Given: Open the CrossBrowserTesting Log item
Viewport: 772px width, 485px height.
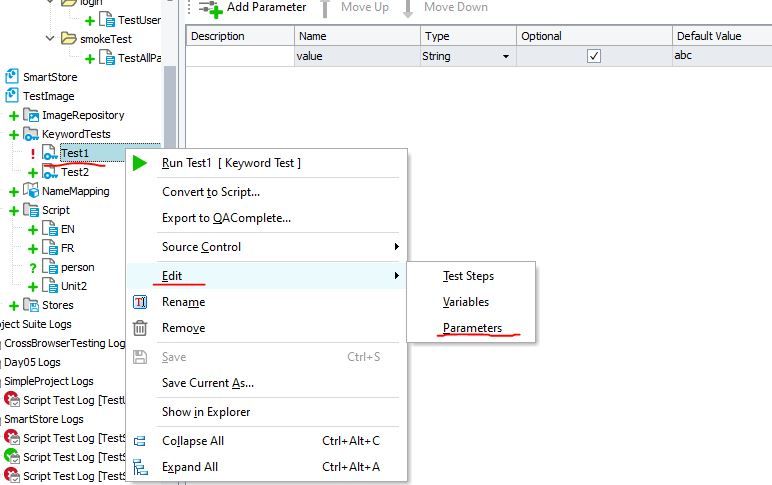Looking at the screenshot, I should pyautogui.click(x=64, y=343).
